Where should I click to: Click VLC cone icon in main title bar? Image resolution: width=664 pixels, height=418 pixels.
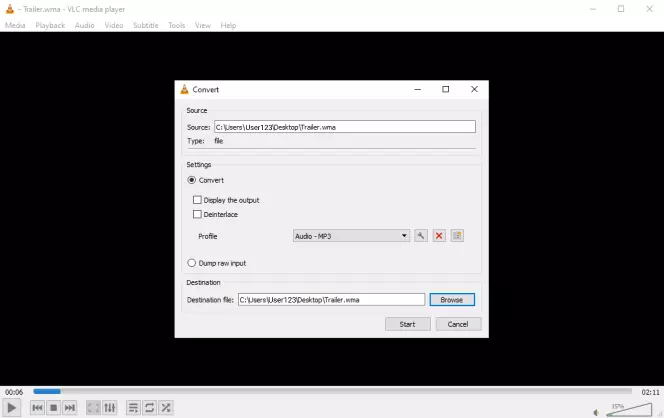pos(9,9)
